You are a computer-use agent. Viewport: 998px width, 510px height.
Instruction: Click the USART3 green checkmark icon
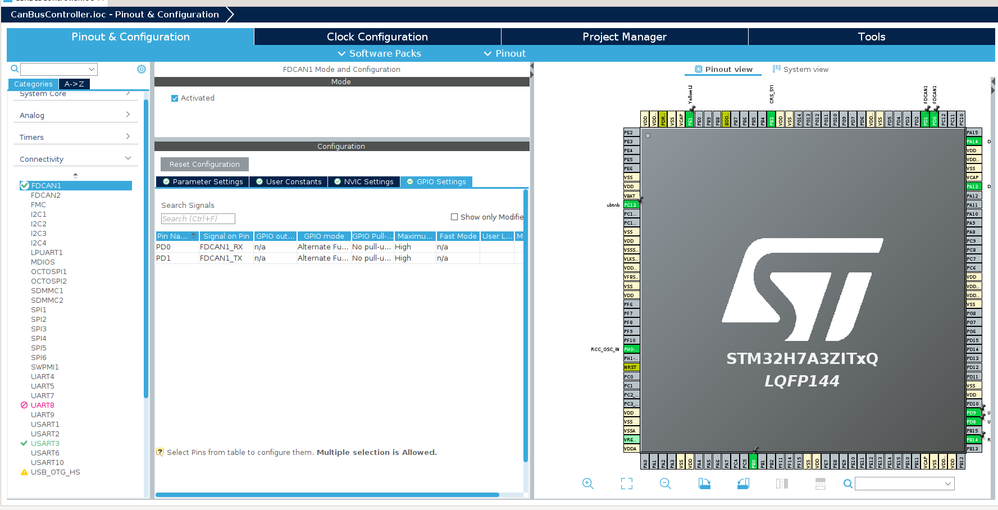pos(24,443)
